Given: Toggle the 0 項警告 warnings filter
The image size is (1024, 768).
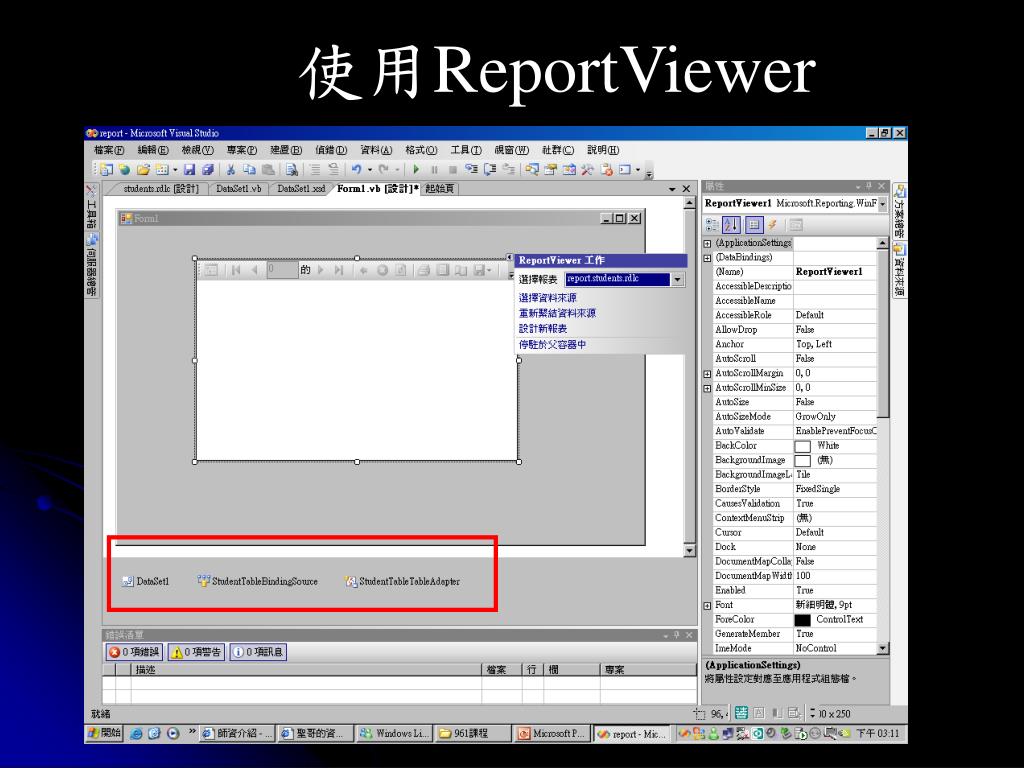Looking at the screenshot, I should [x=196, y=652].
